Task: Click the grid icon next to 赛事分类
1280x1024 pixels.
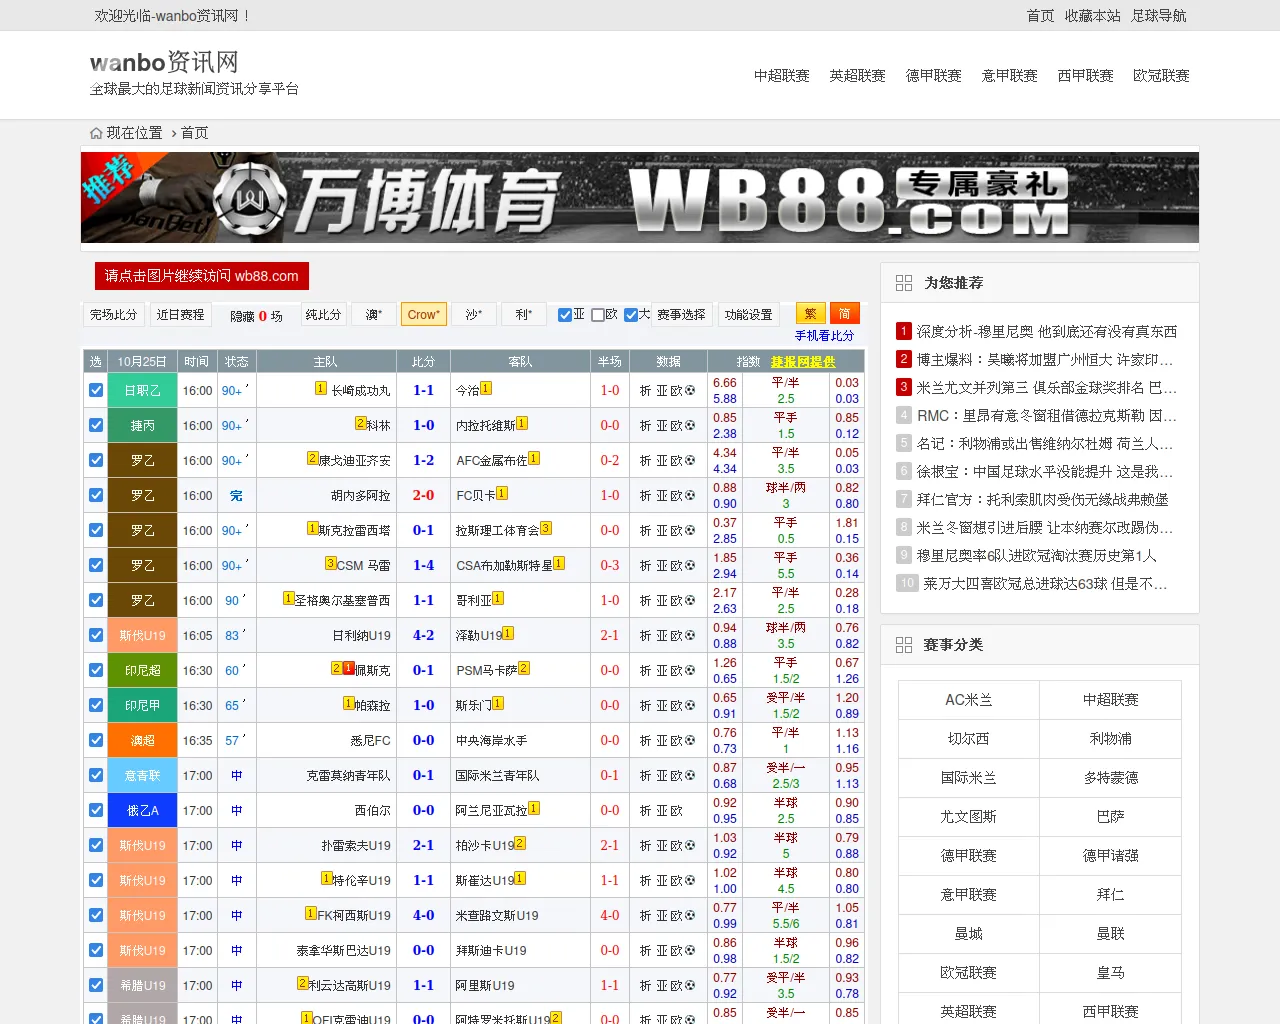Action: [x=904, y=645]
